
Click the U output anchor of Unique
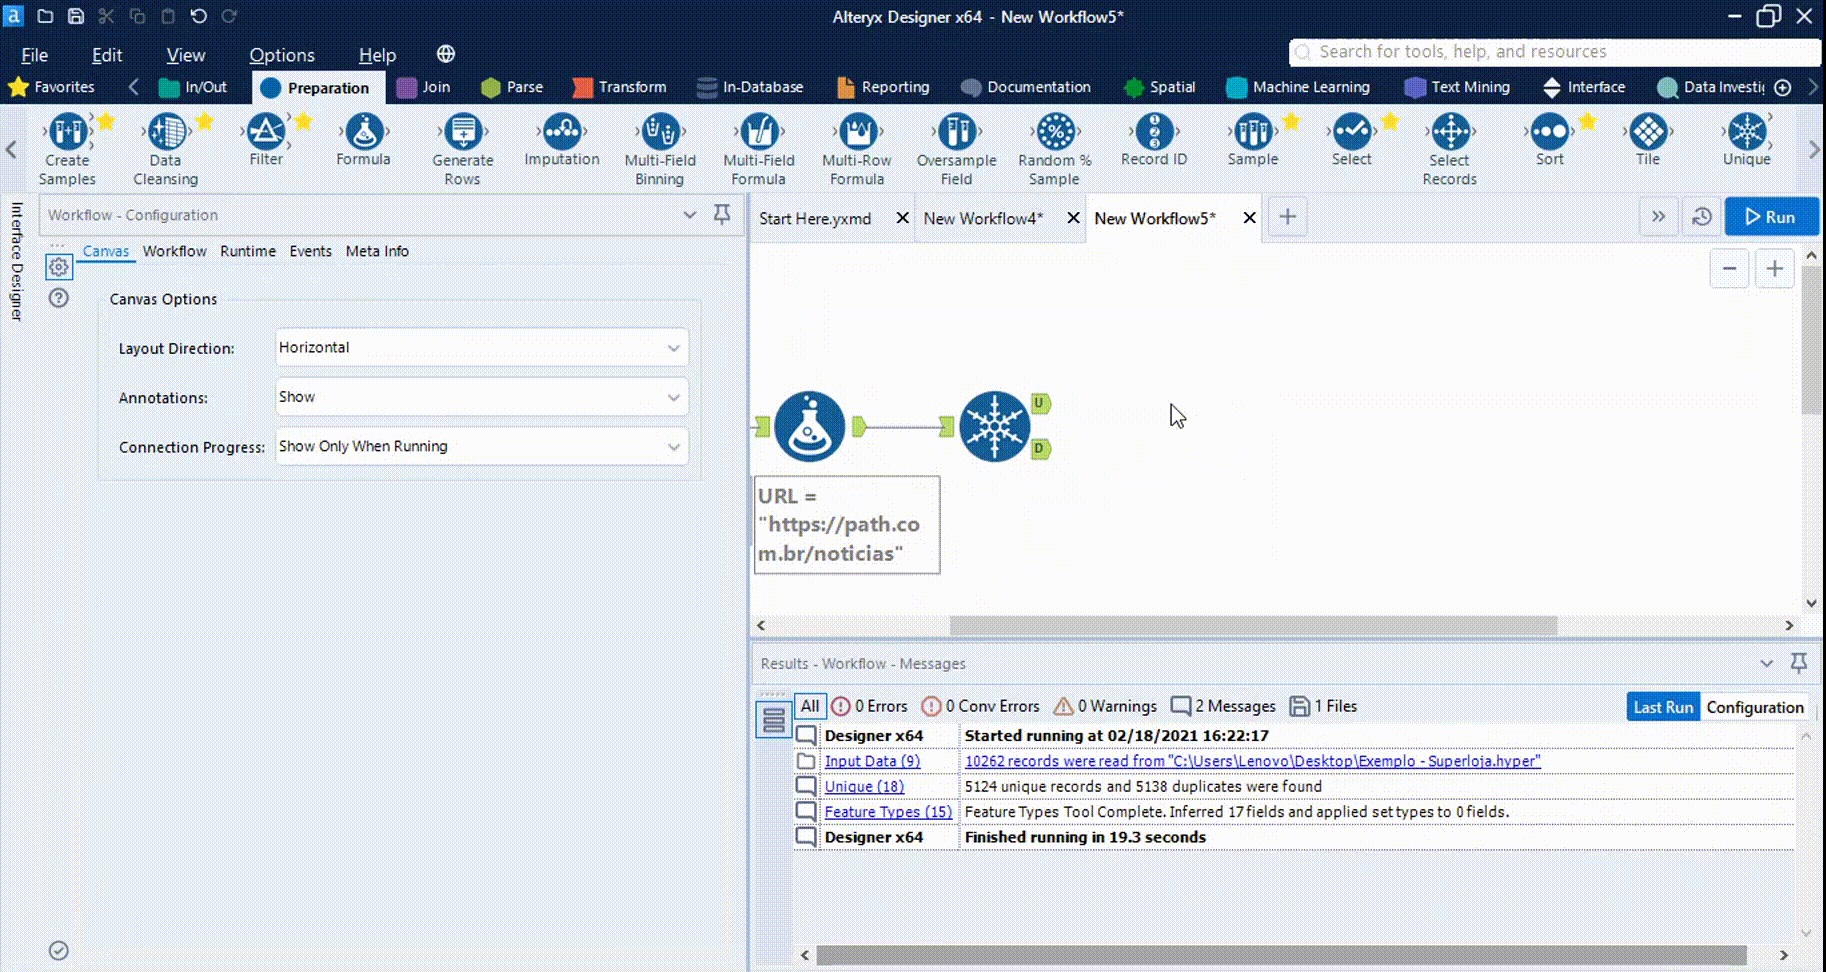pos(1039,403)
